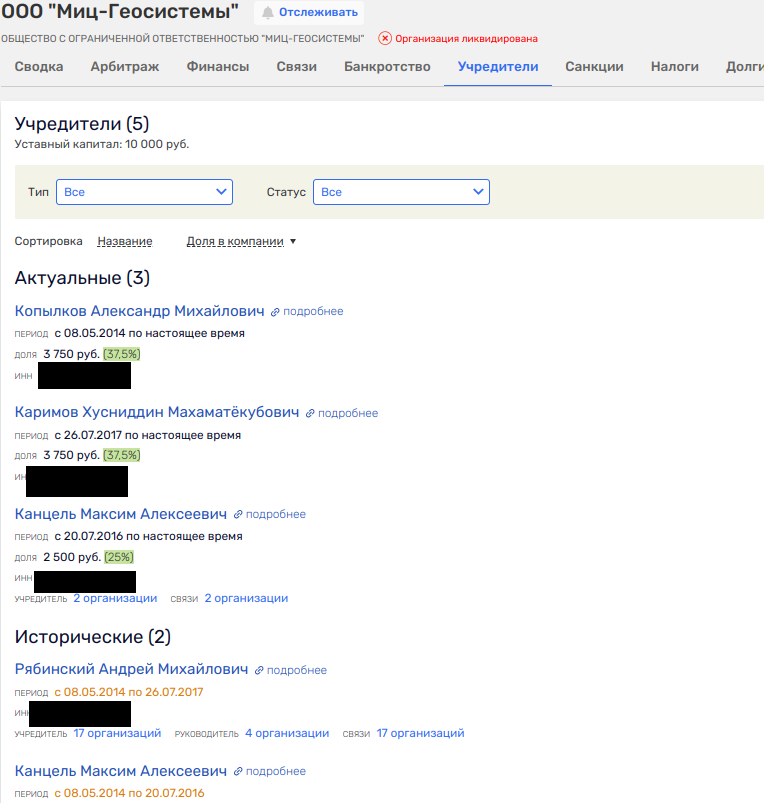Click the Учредители (5) heading
This screenshot has height=803, width=764.
(82, 124)
